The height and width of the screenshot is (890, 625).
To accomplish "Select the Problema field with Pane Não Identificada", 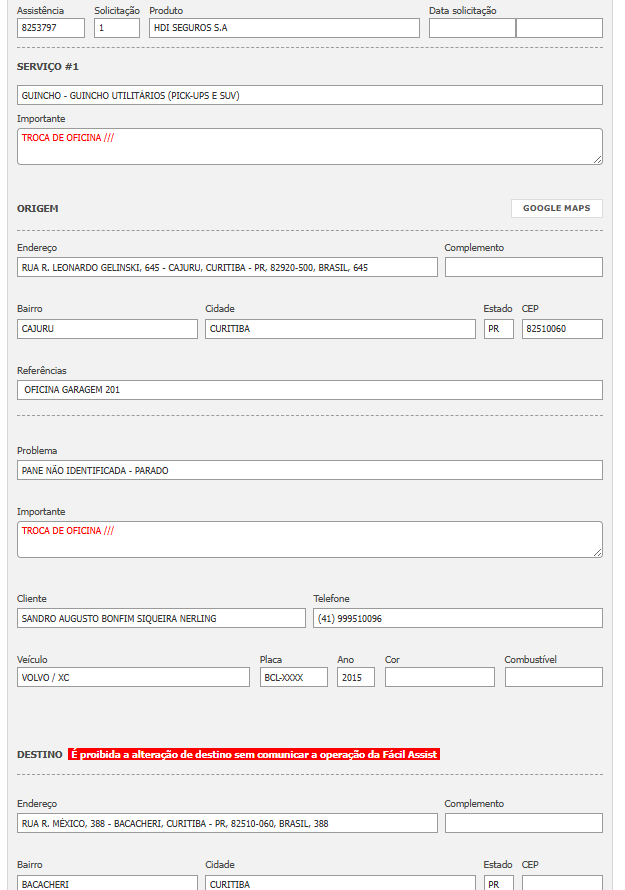I will (x=310, y=470).
